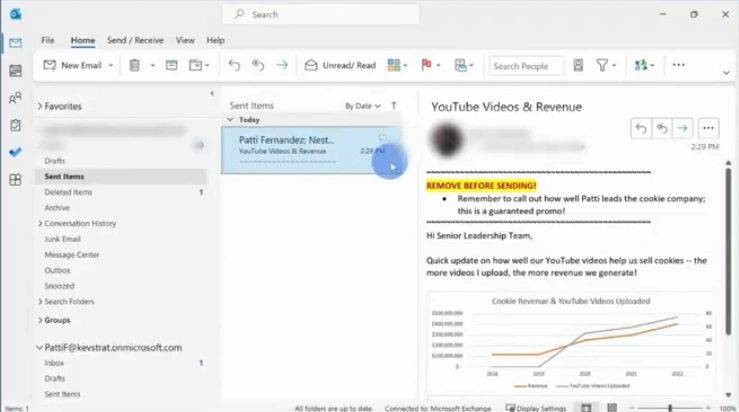
Task: Click the Cookie Revenue chart image
Action: [x=570, y=343]
